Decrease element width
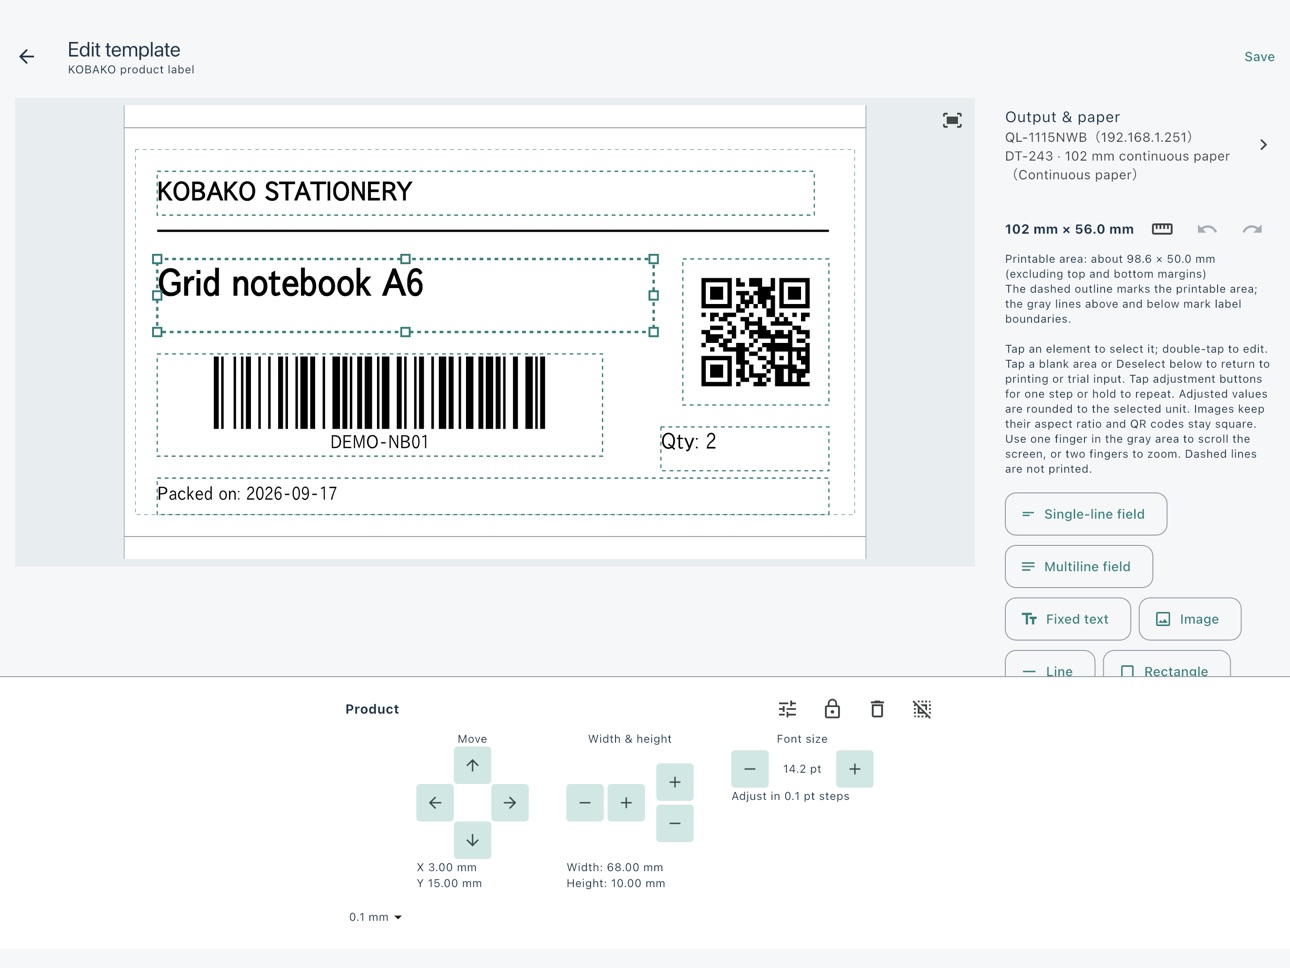The height and width of the screenshot is (968, 1290). 585,803
